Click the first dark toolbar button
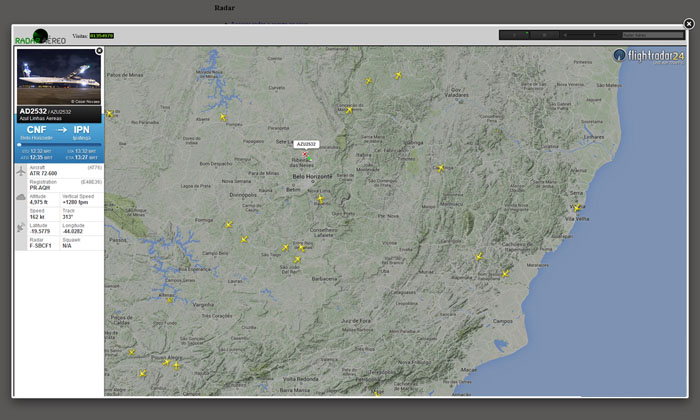The height and width of the screenshot is (420, 700). coord(515,35)
